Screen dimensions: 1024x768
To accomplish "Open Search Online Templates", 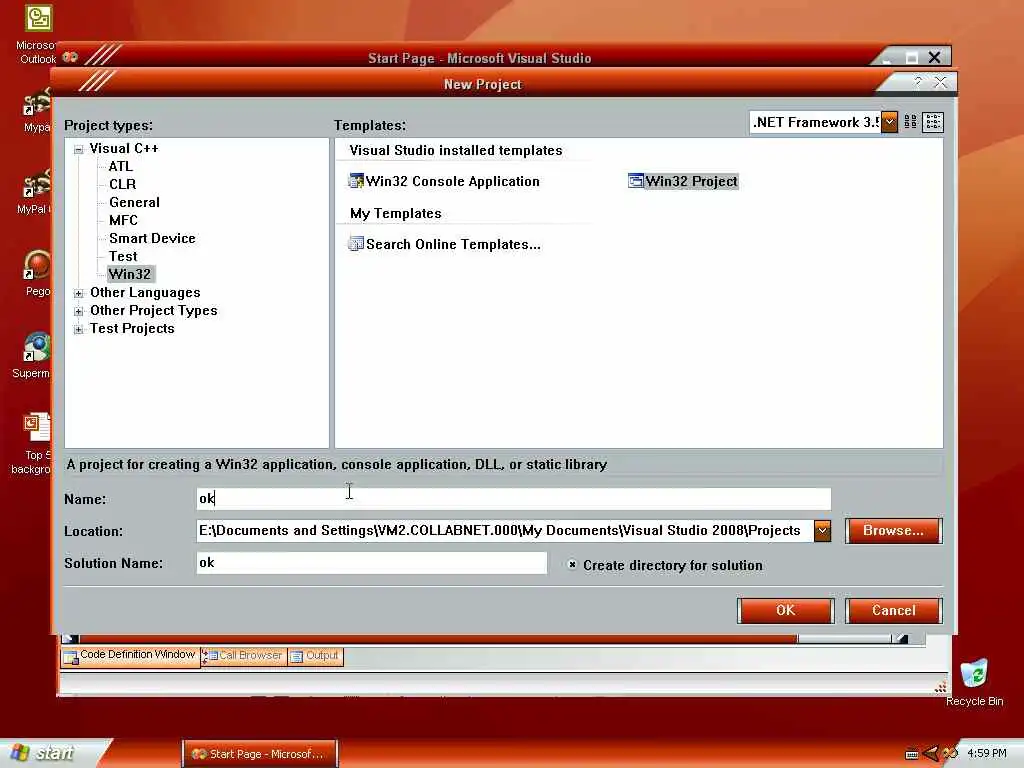I will tap(445, 244).
